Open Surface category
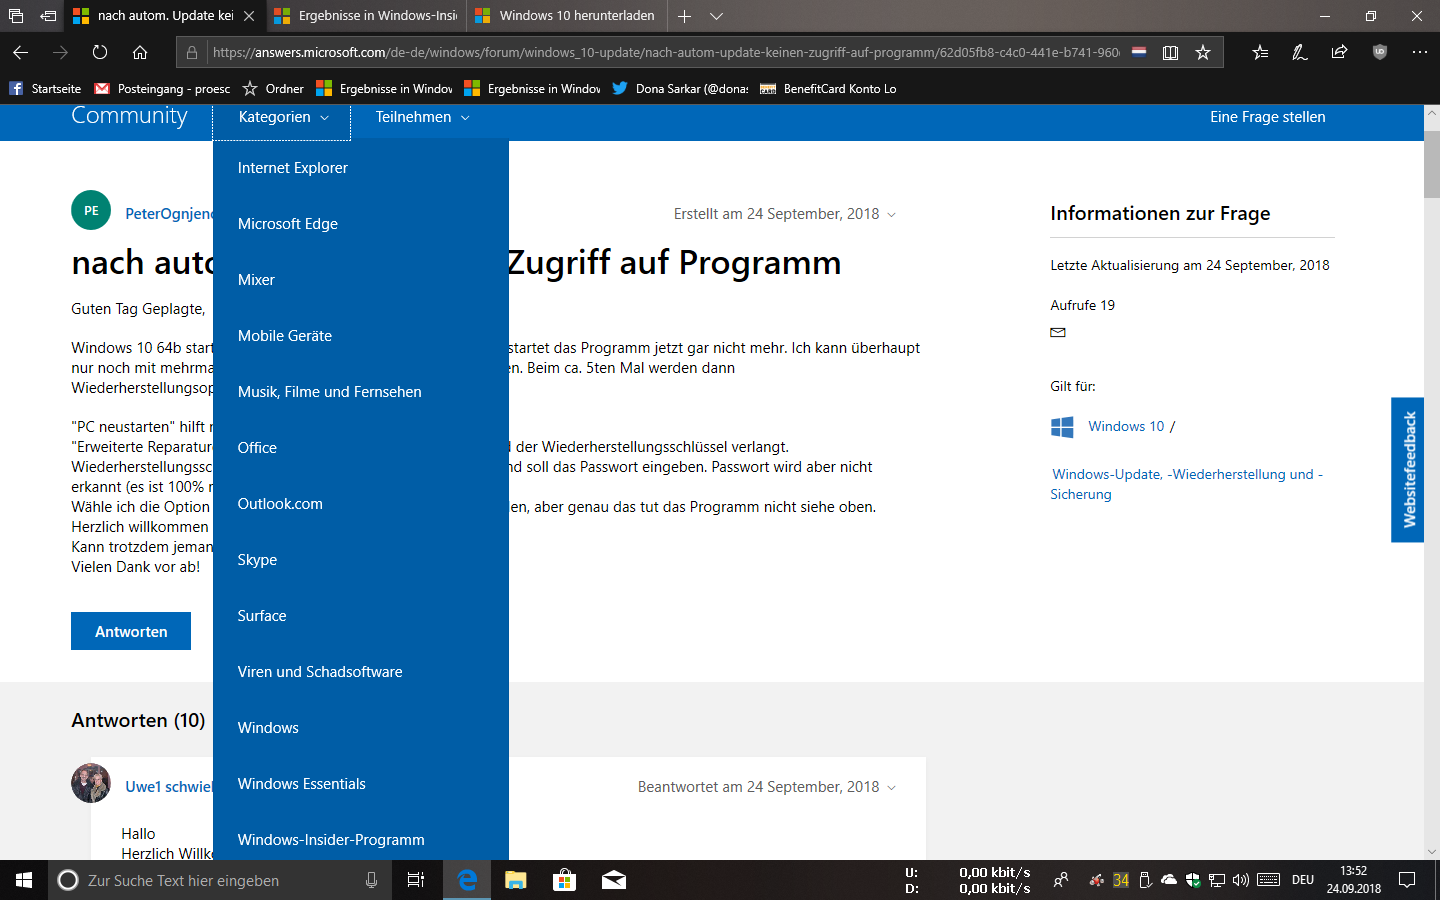The image size is (1440, 900). 361,616
